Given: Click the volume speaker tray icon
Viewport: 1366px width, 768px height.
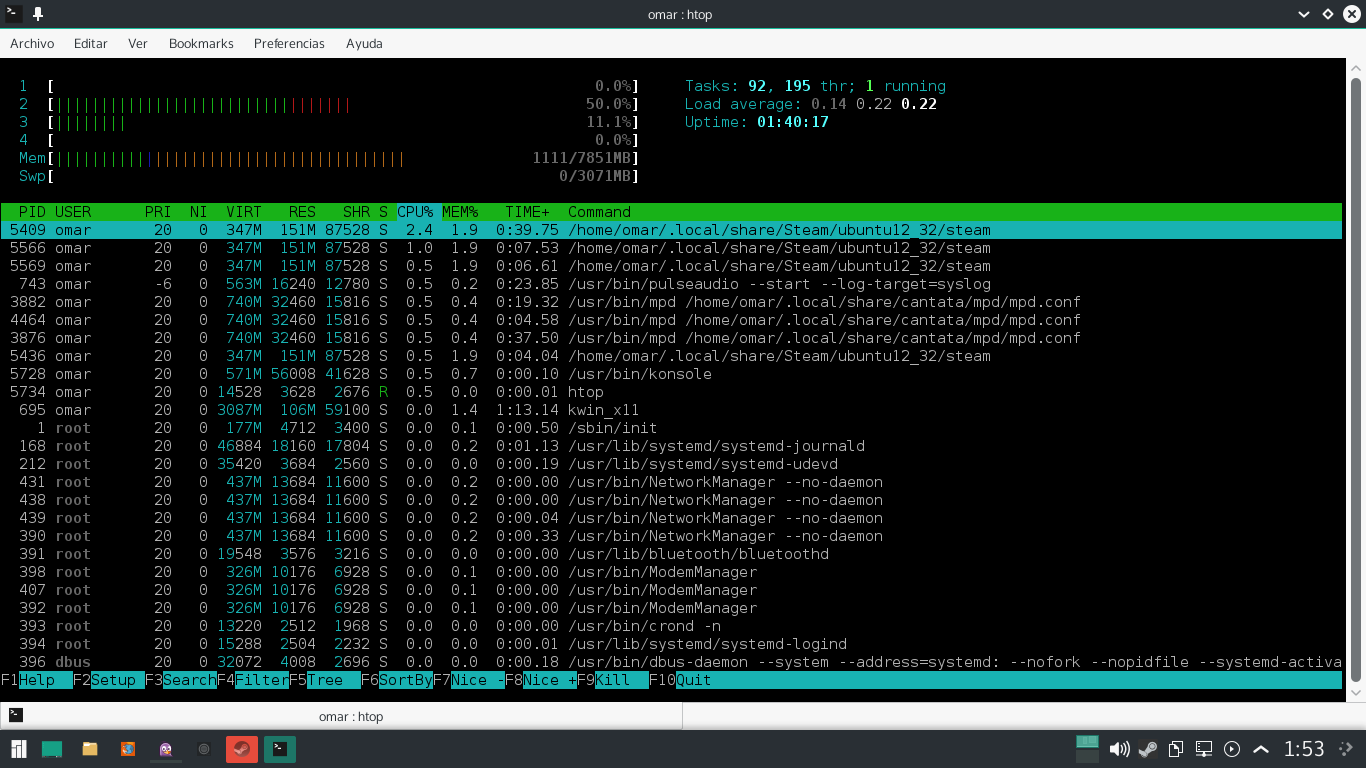Looking at the screenshot, I should [x=1119, y=749].
